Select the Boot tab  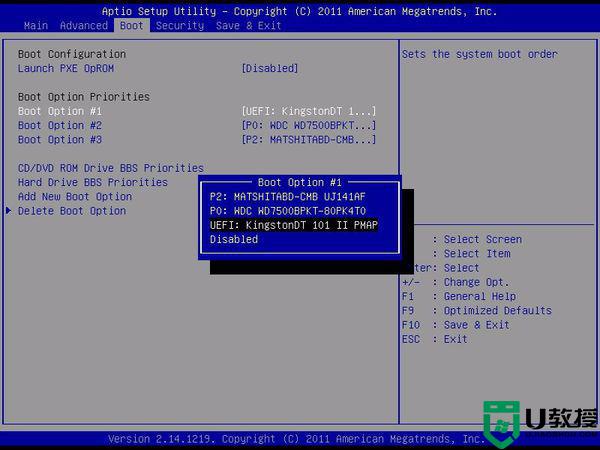pyautogui.click(x=132, y=26)
